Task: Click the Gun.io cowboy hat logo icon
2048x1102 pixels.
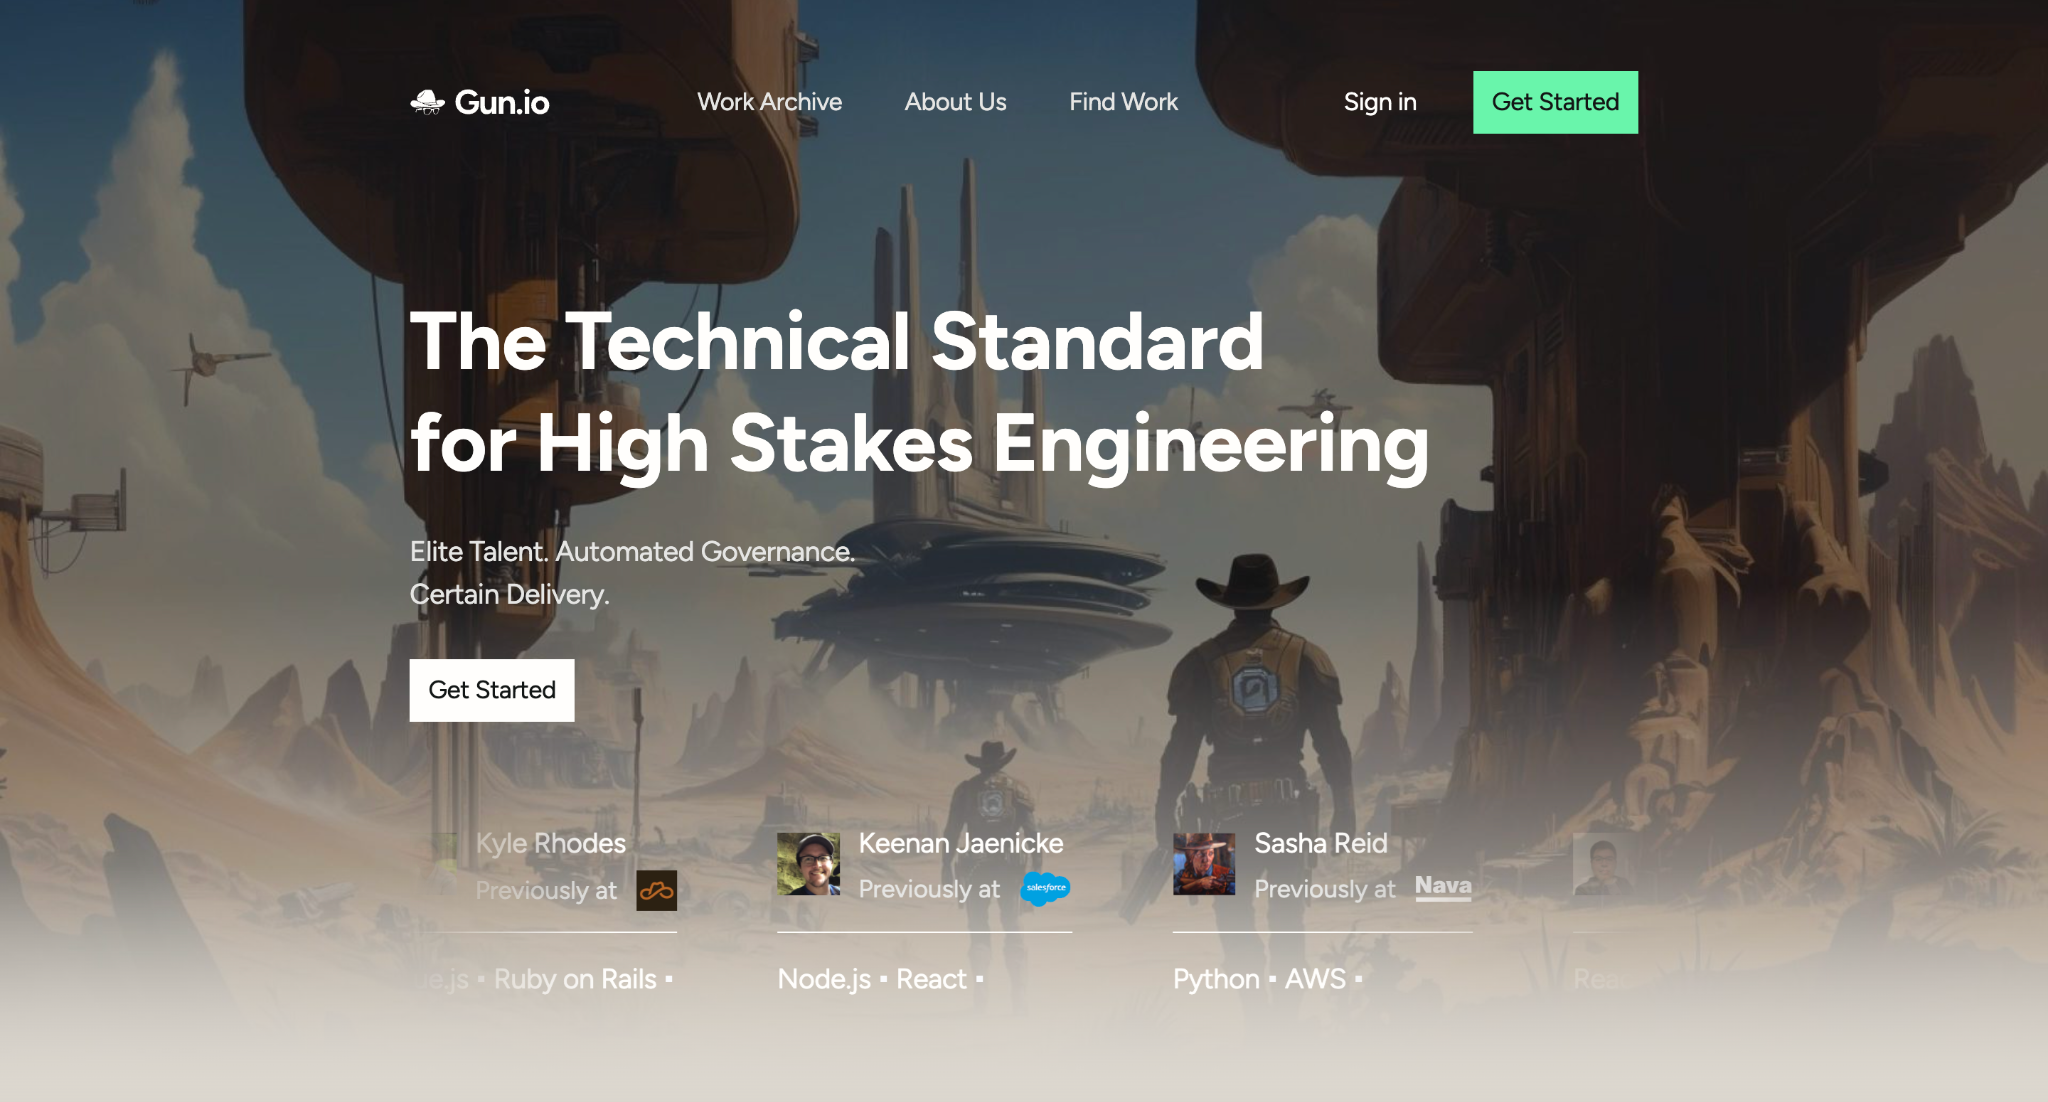Action: point(427,102)
